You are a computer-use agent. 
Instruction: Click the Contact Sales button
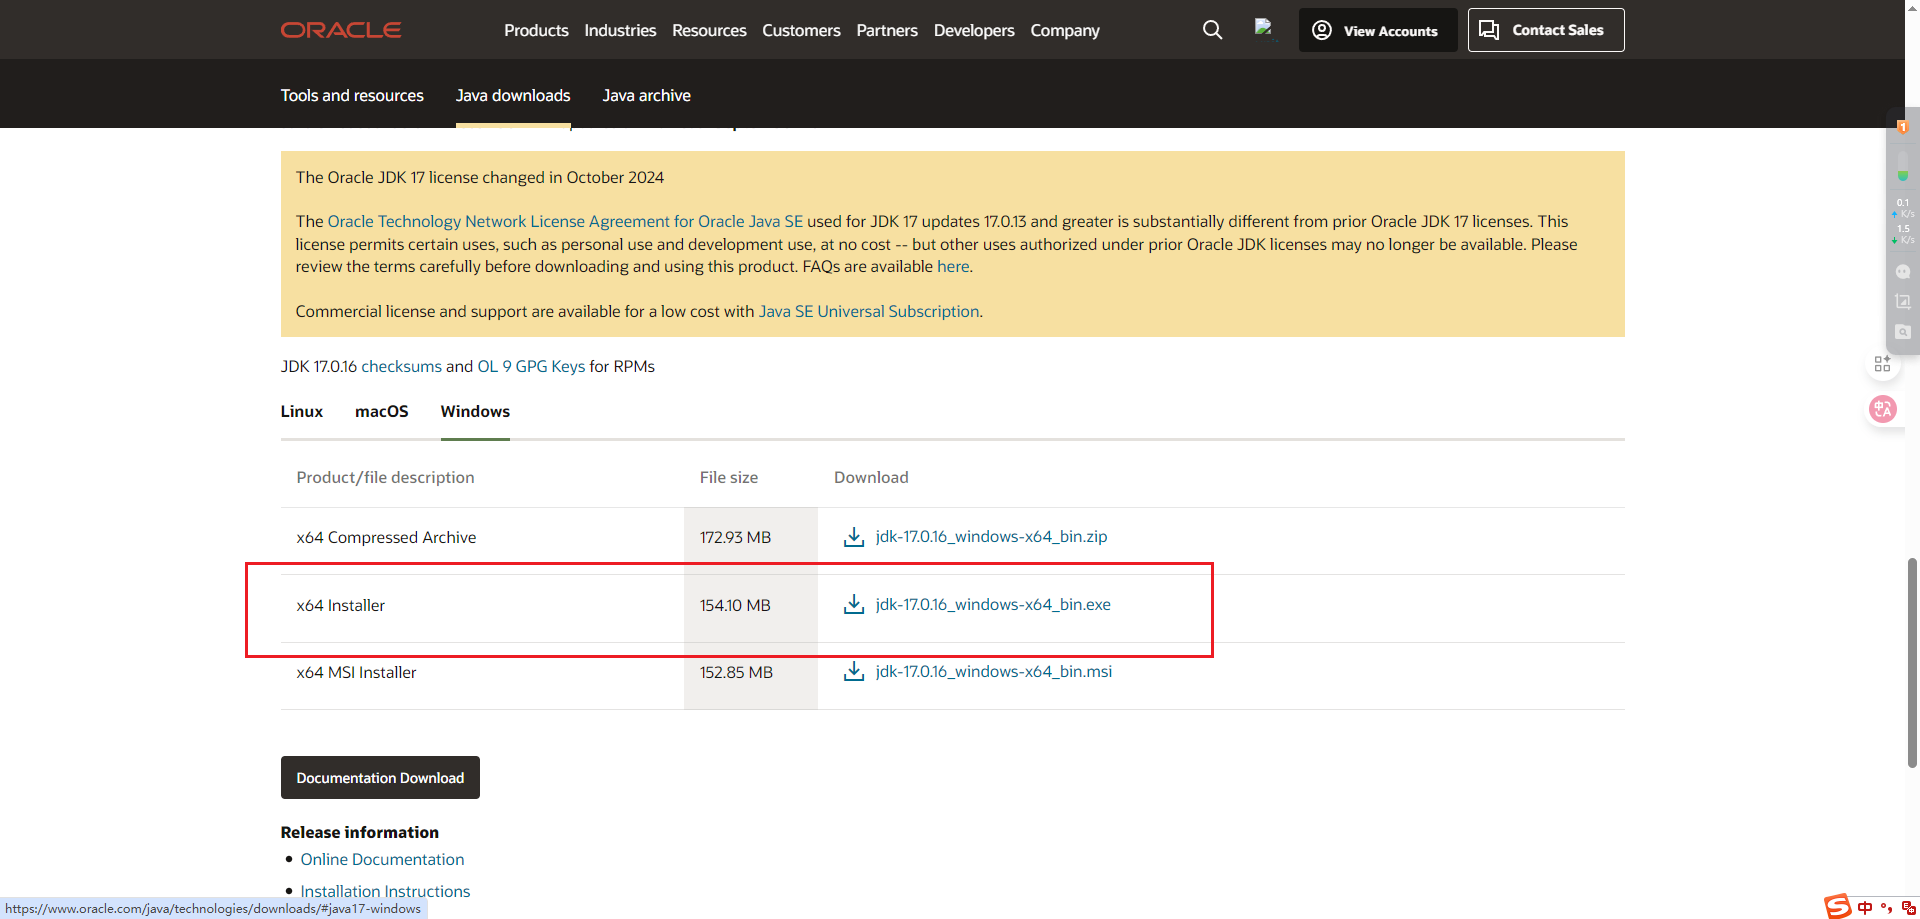(1546, 30)
